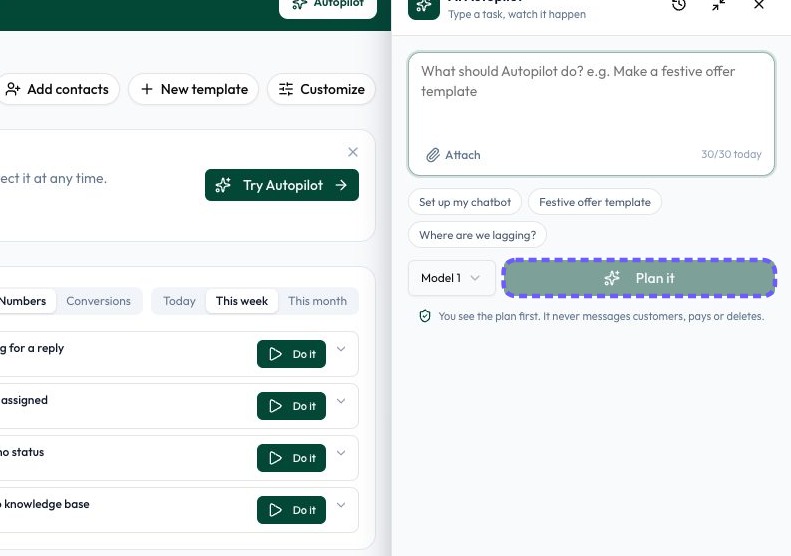The image size is (791, 556).
Task: Choose the Where are we lagging? suggestion
Action: tap(477, 235)
